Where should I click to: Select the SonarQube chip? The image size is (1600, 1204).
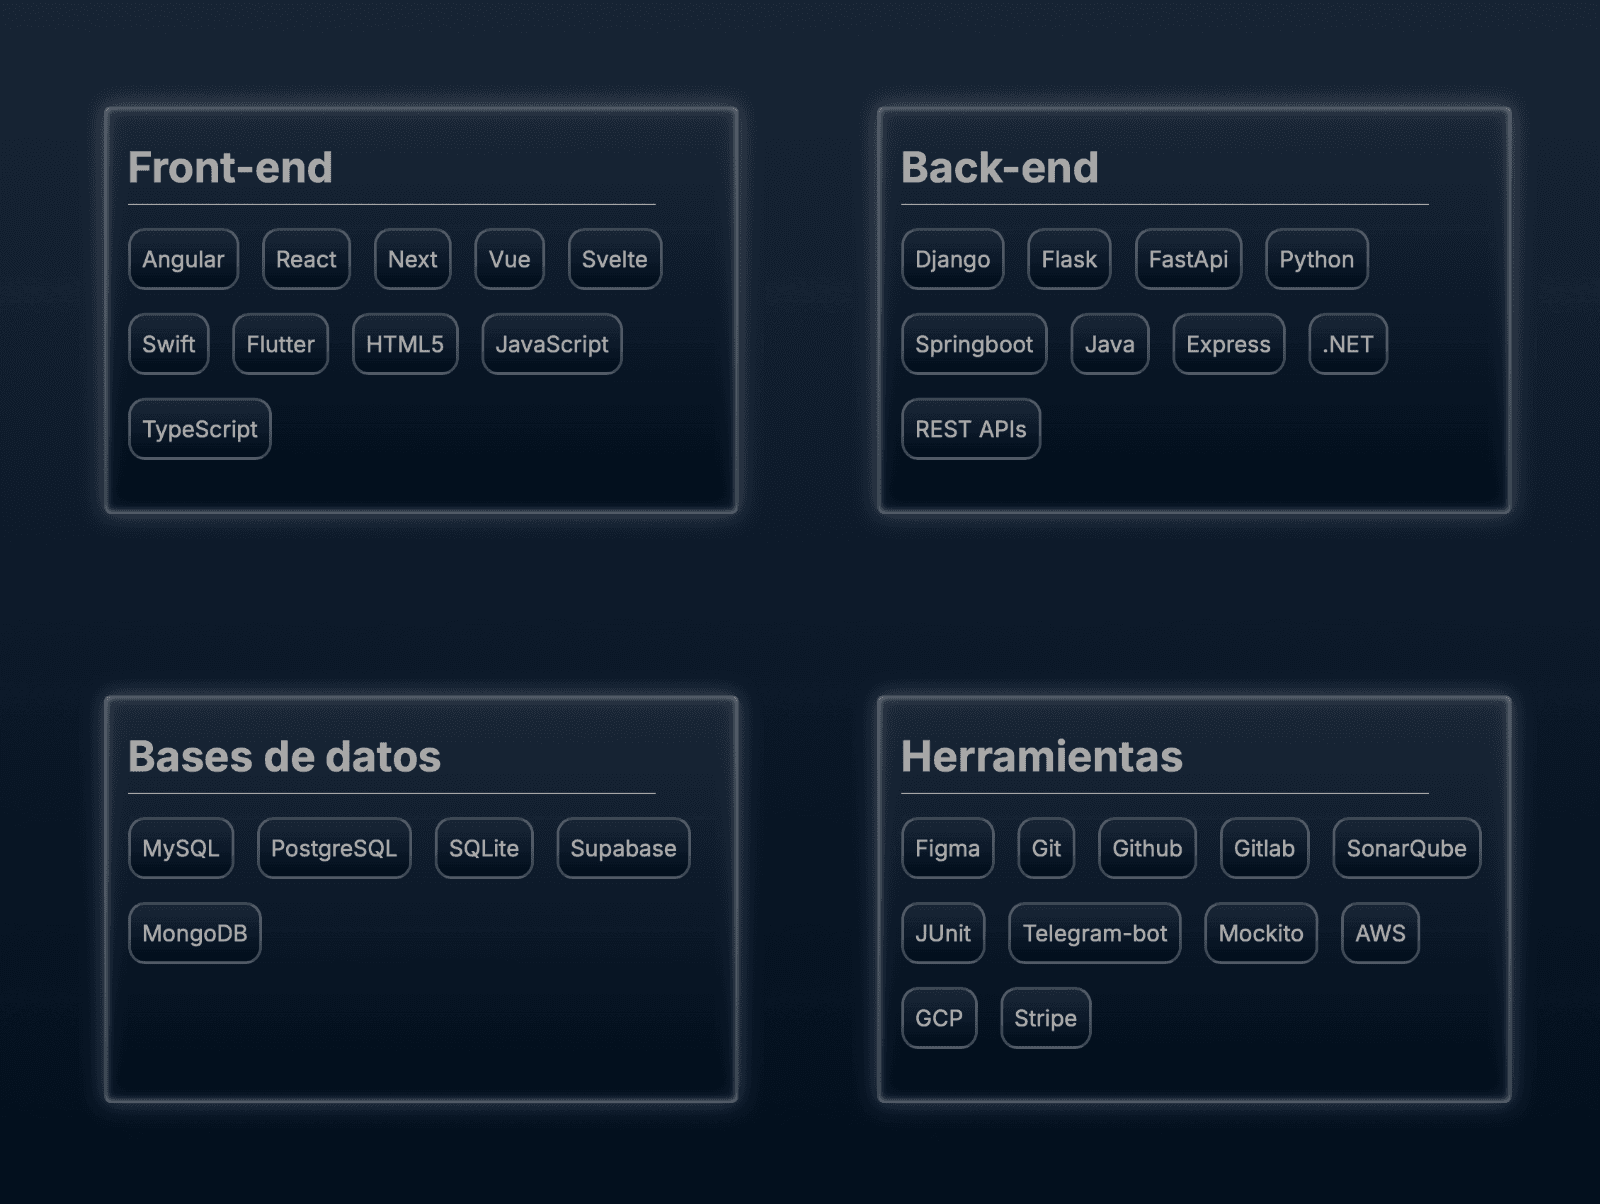(x=1407, y=848)
